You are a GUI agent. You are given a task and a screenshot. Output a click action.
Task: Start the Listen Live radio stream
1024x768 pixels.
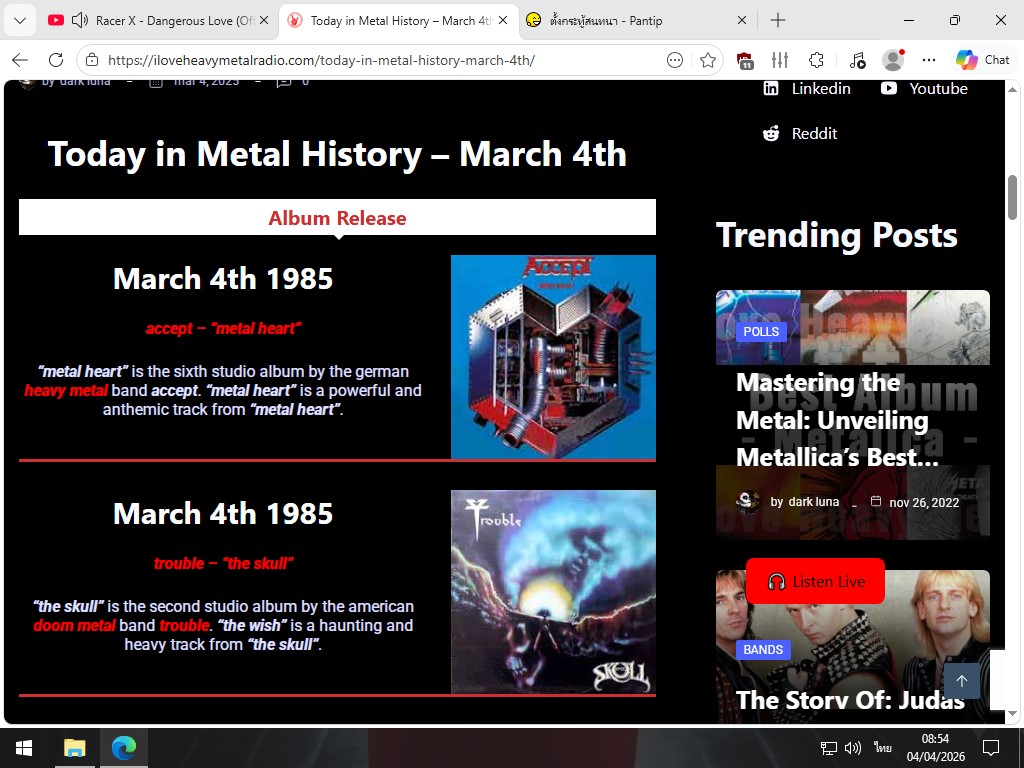point(815,581)
